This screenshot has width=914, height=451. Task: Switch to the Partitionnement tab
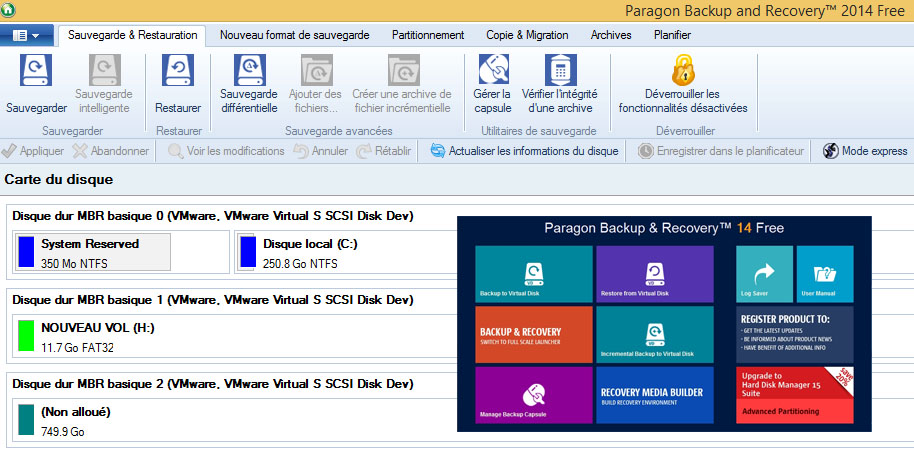pyautogui.click(x=428, y=36)
